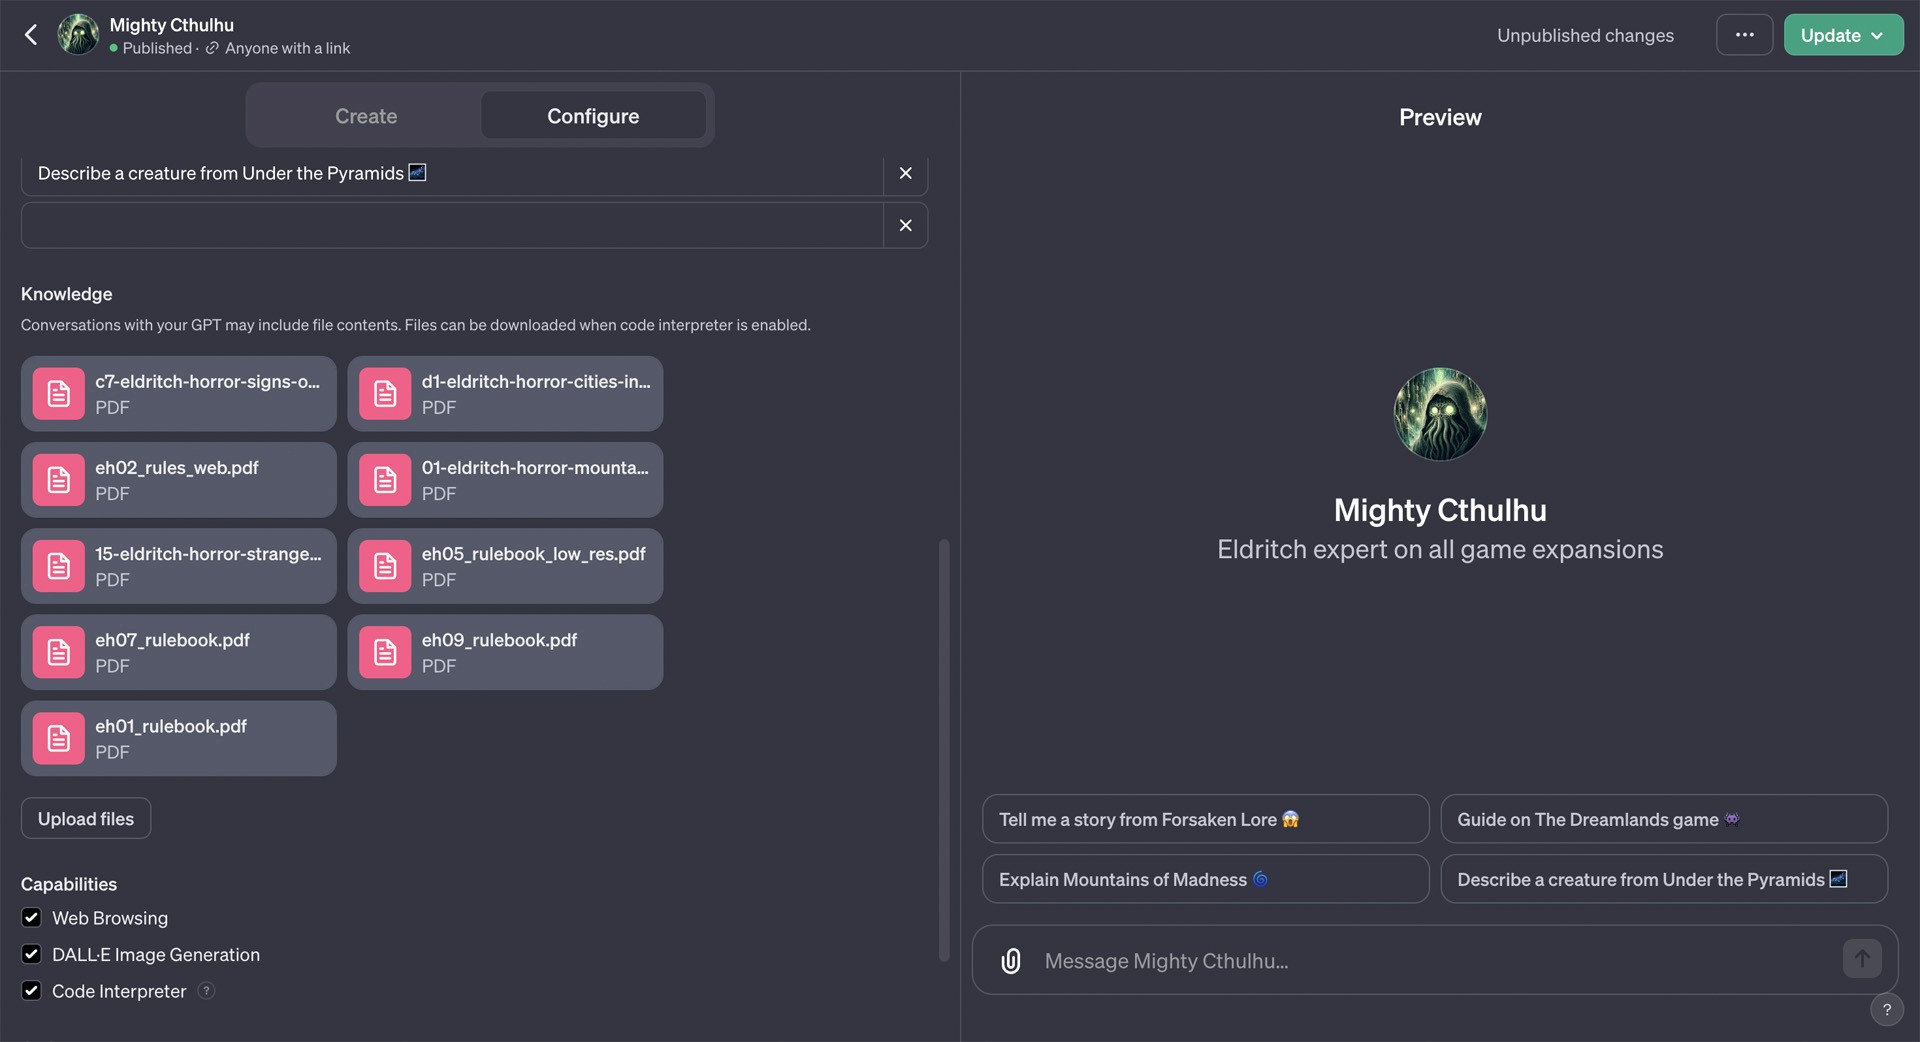Select the eh07_rulebook.pdf file icon
The height and width of the screenshot is (1042, 1920).
click(x=59, y=652)
